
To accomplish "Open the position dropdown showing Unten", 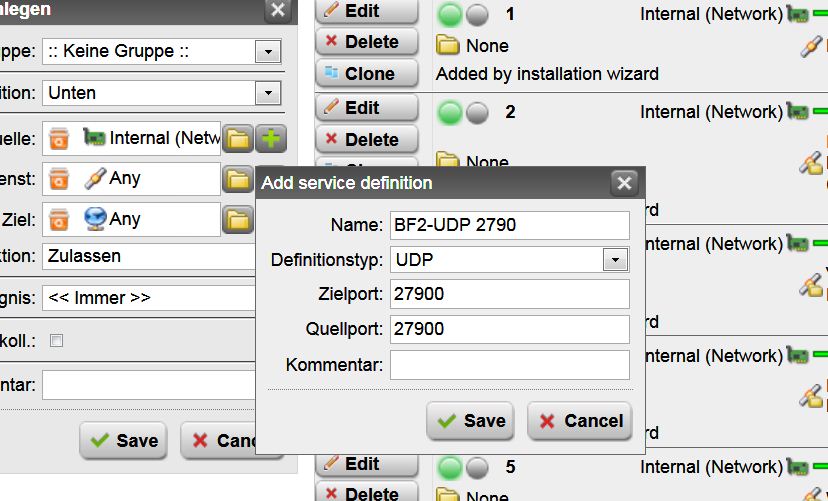I will tap(267, 93).
